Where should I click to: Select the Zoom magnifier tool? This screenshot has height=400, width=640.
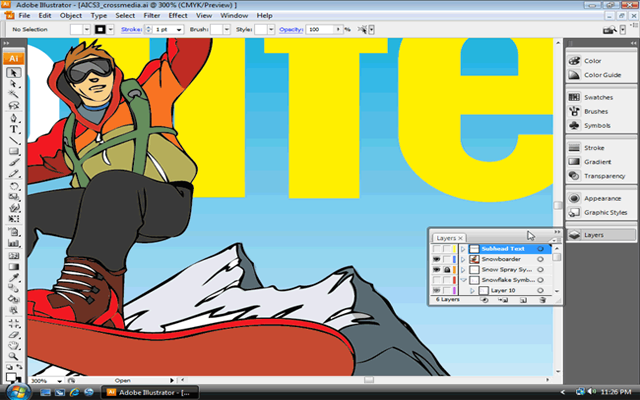pos(13,356)
